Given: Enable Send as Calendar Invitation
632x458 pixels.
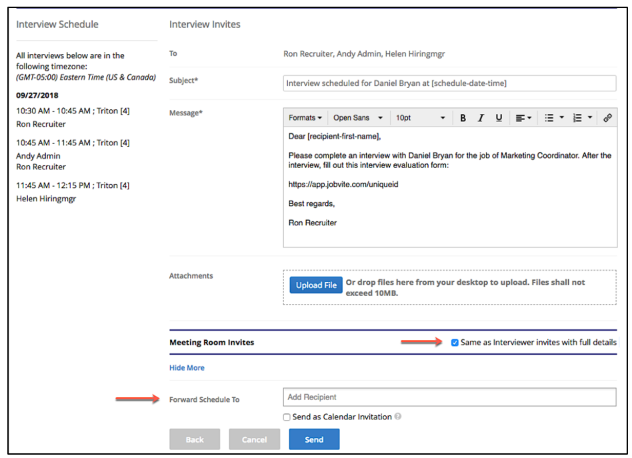Looking at the screenshot, I should tap(287, 417).
